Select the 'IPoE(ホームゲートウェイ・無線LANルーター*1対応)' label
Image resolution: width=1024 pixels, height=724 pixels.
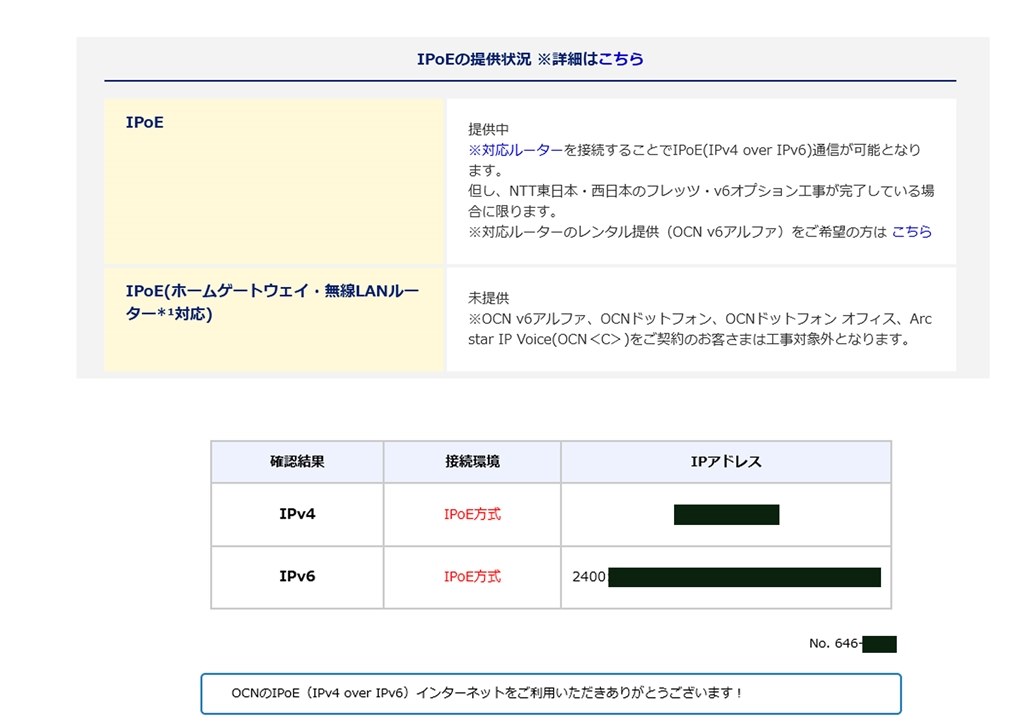tap(272, 302)
